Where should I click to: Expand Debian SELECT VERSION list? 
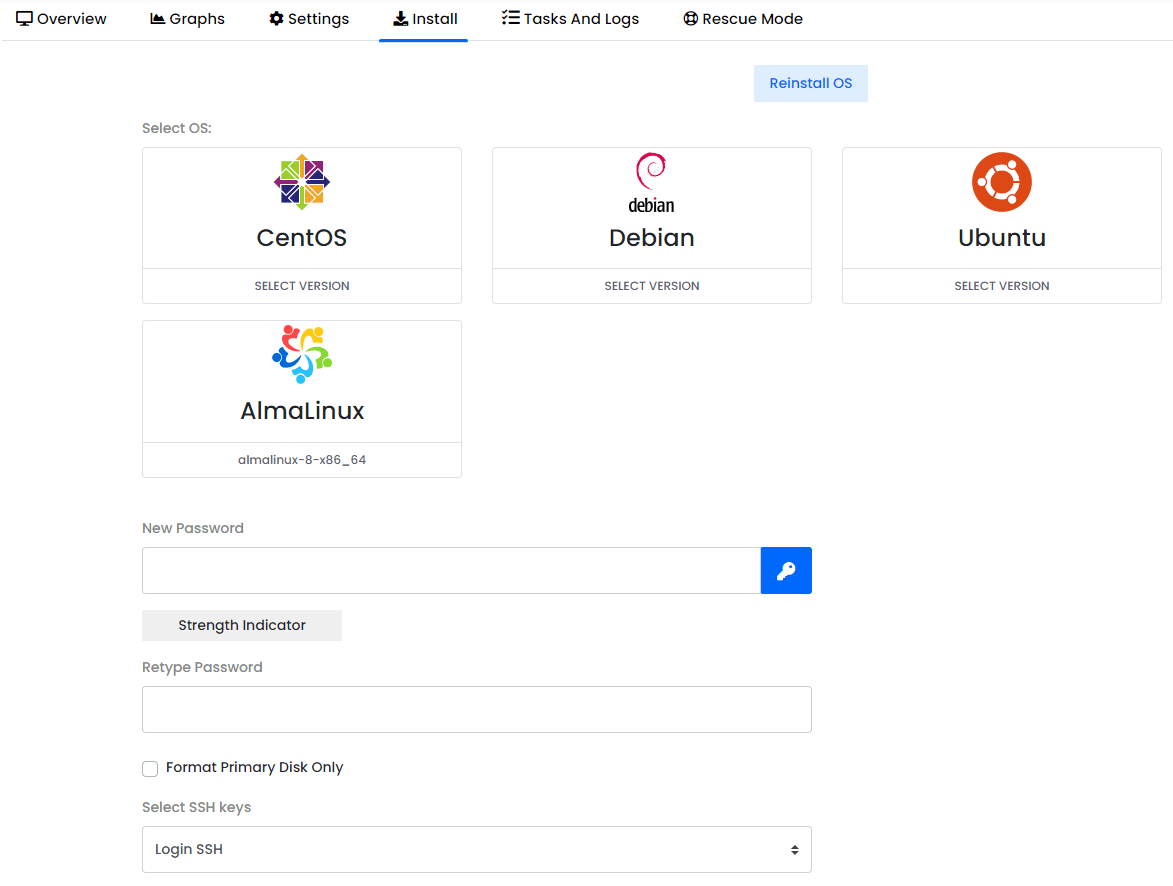(652, 286)
